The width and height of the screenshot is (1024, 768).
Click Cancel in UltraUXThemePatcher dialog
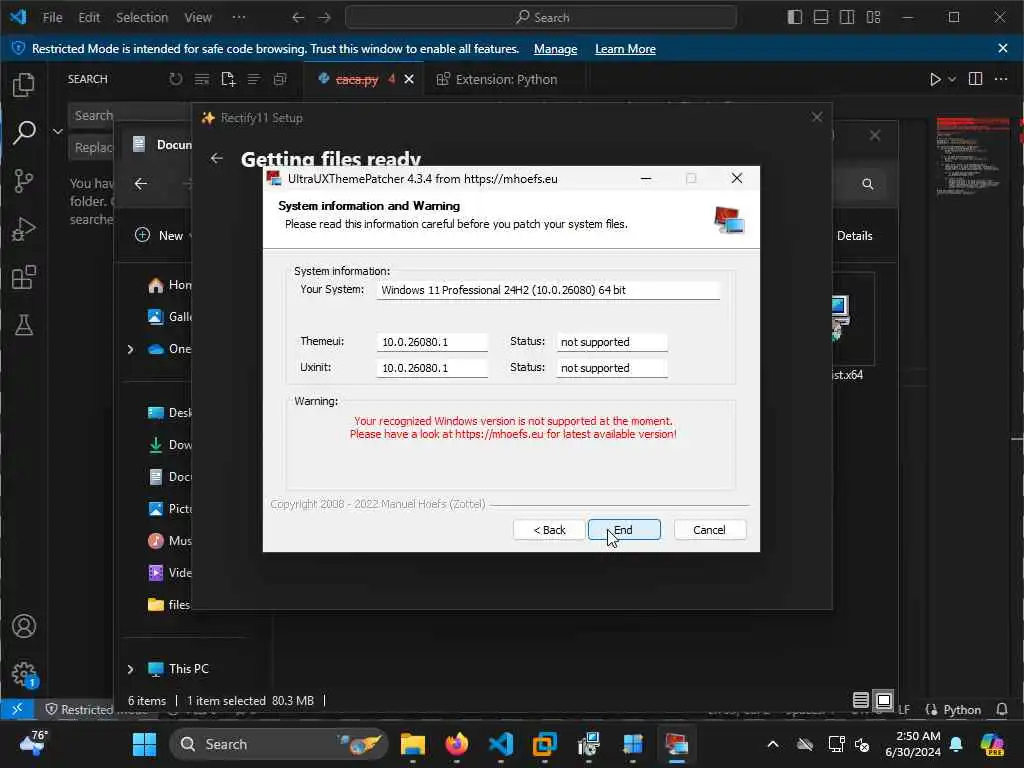[709, 530]
